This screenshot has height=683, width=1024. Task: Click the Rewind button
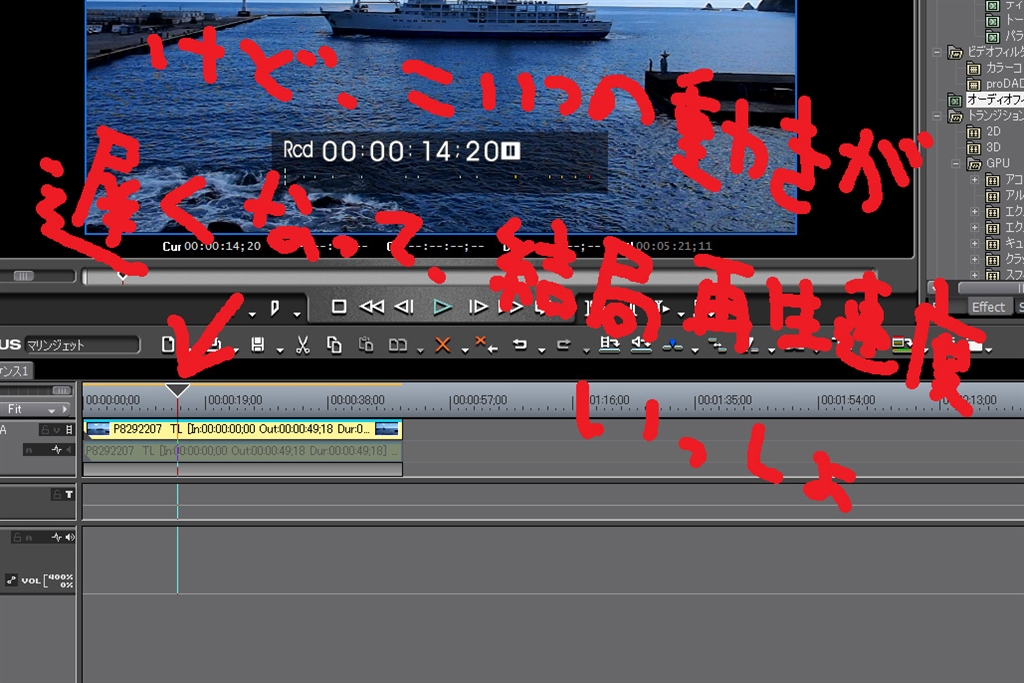tap(372, 306)
